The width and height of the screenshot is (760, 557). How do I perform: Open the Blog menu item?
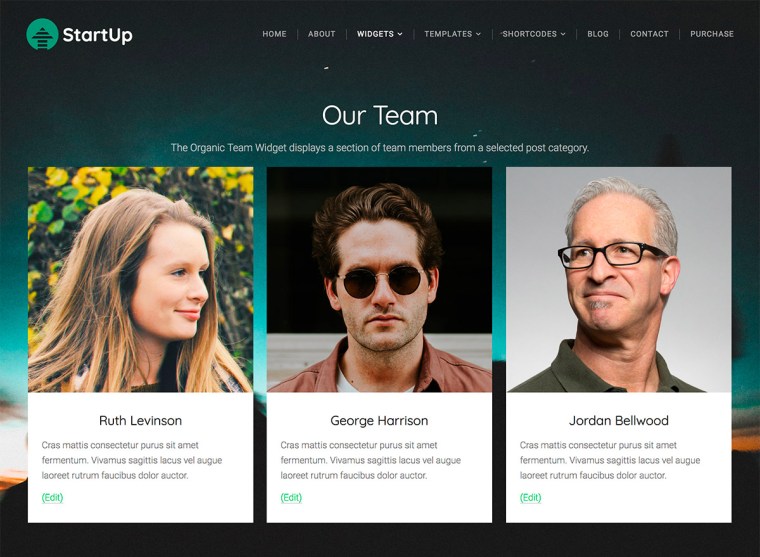coord(598,34)
